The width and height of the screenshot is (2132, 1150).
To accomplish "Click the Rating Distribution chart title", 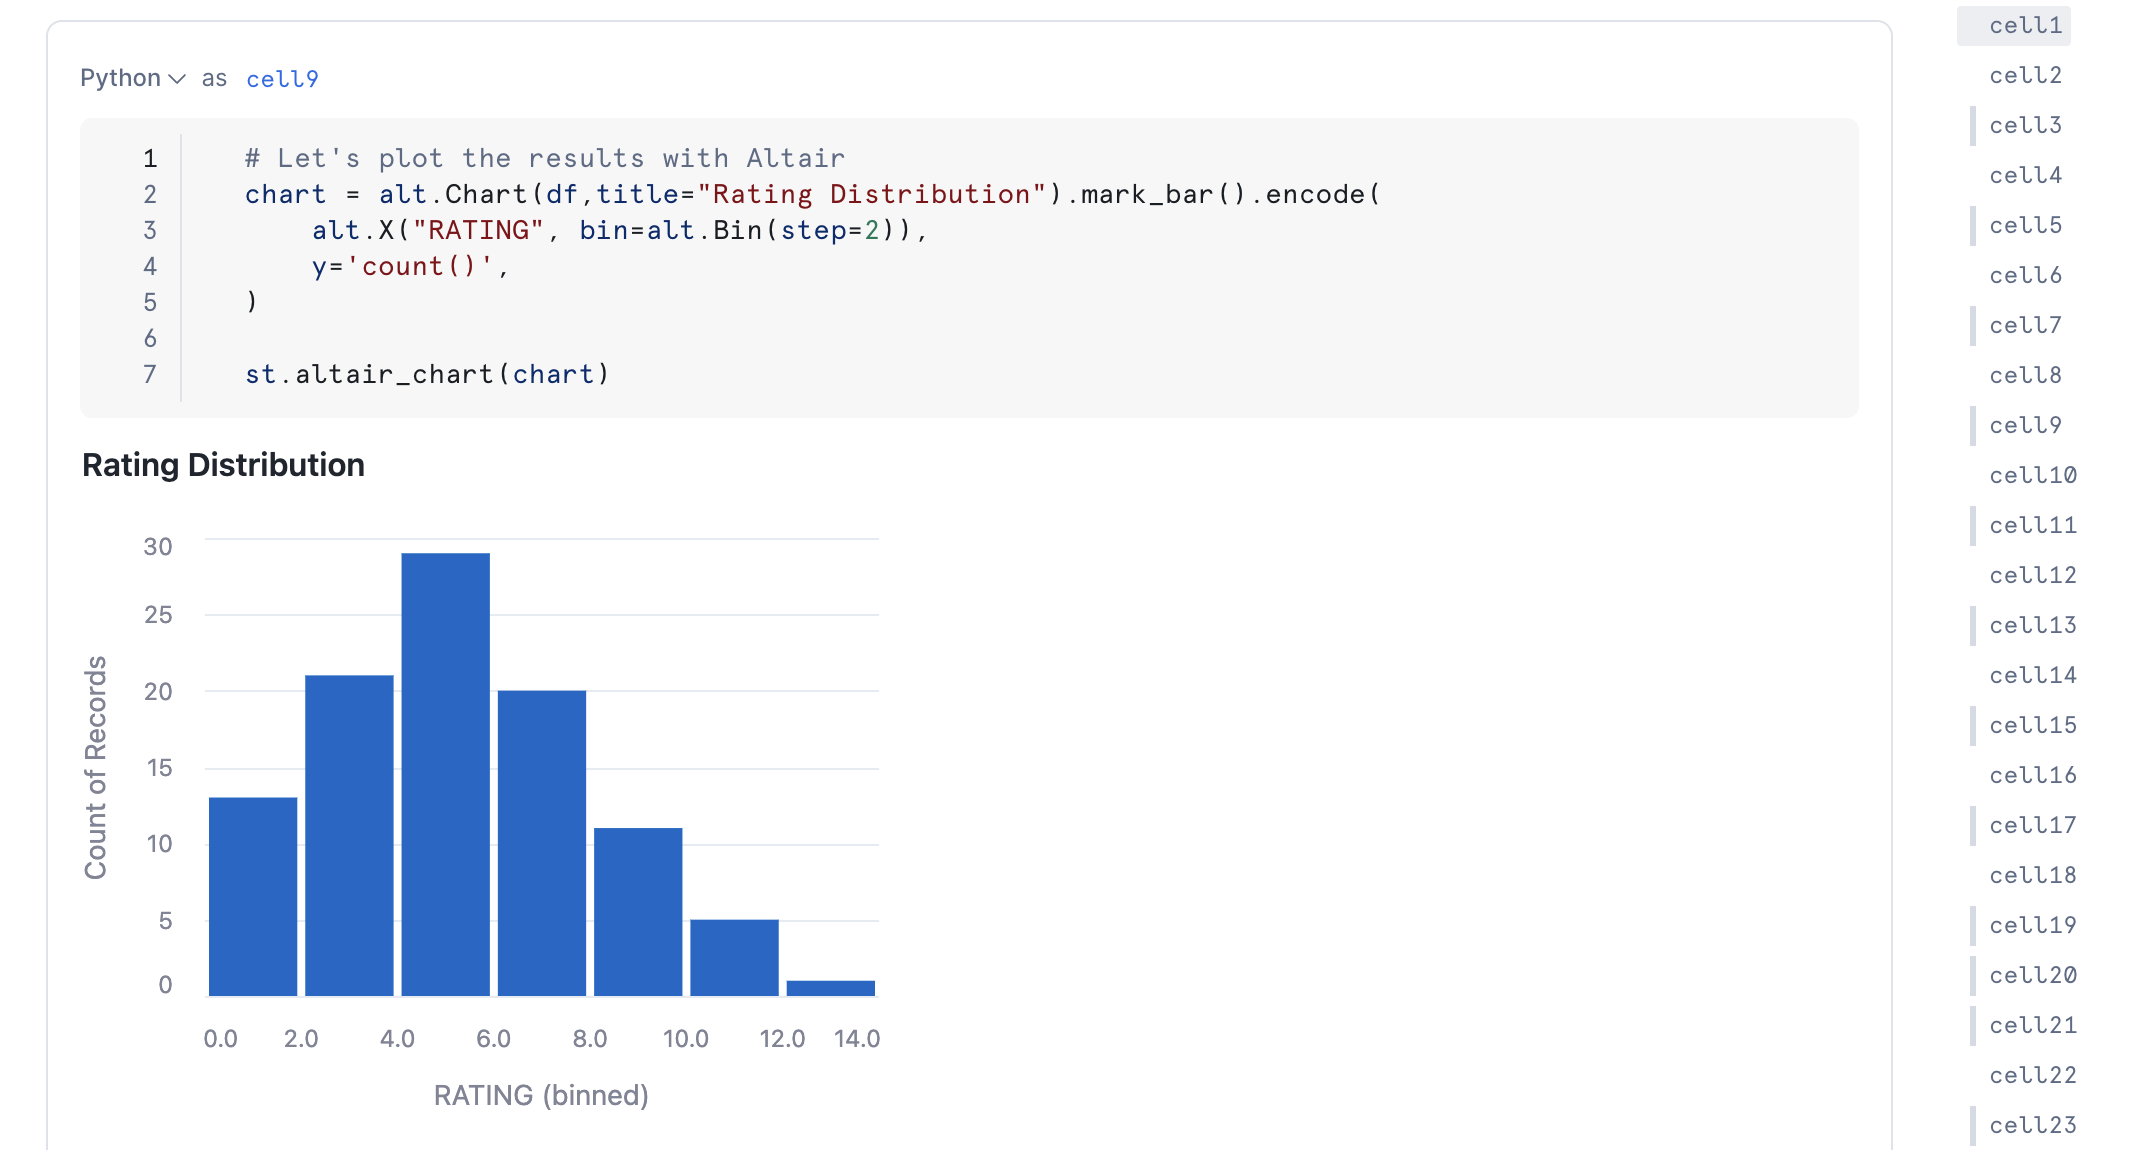I will pos(223,465).
